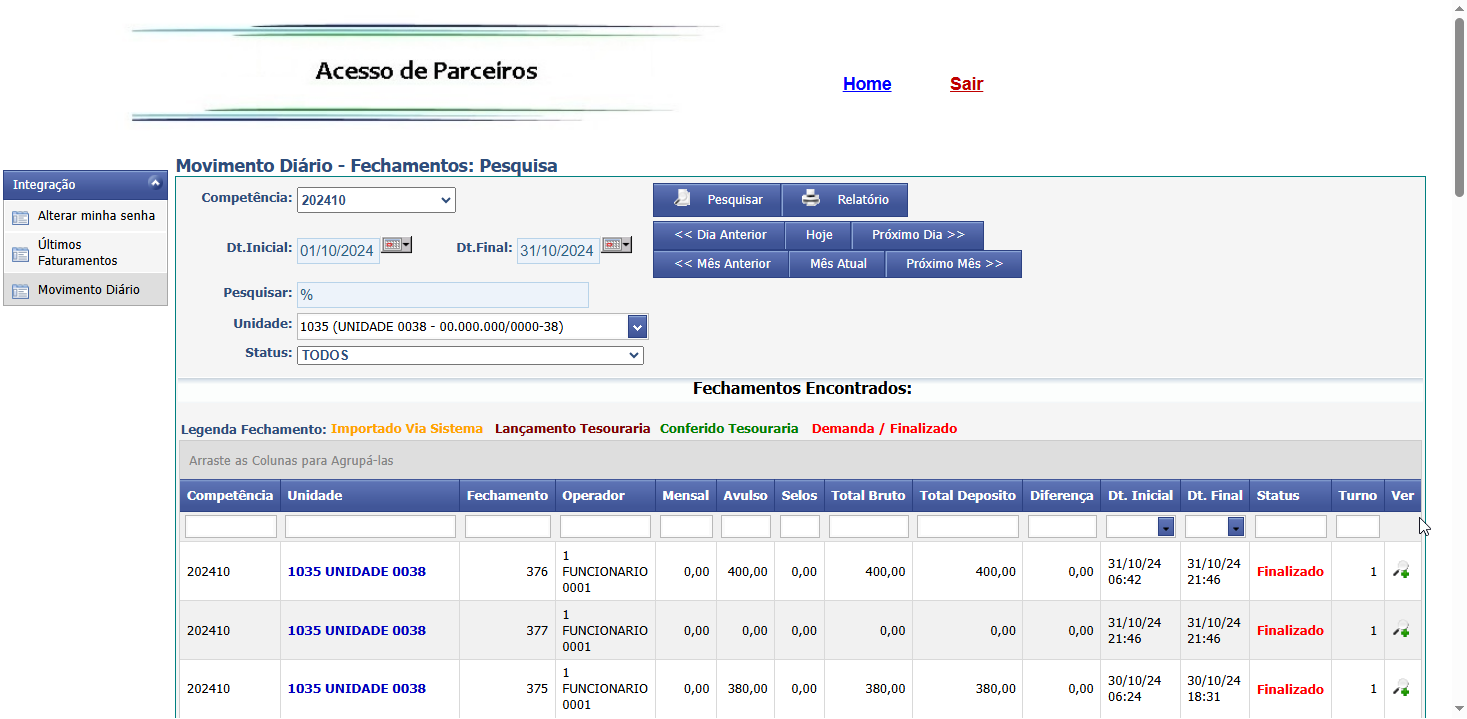Click the Pesquisar text input field

pyautogui.click(x=443, y=295)
